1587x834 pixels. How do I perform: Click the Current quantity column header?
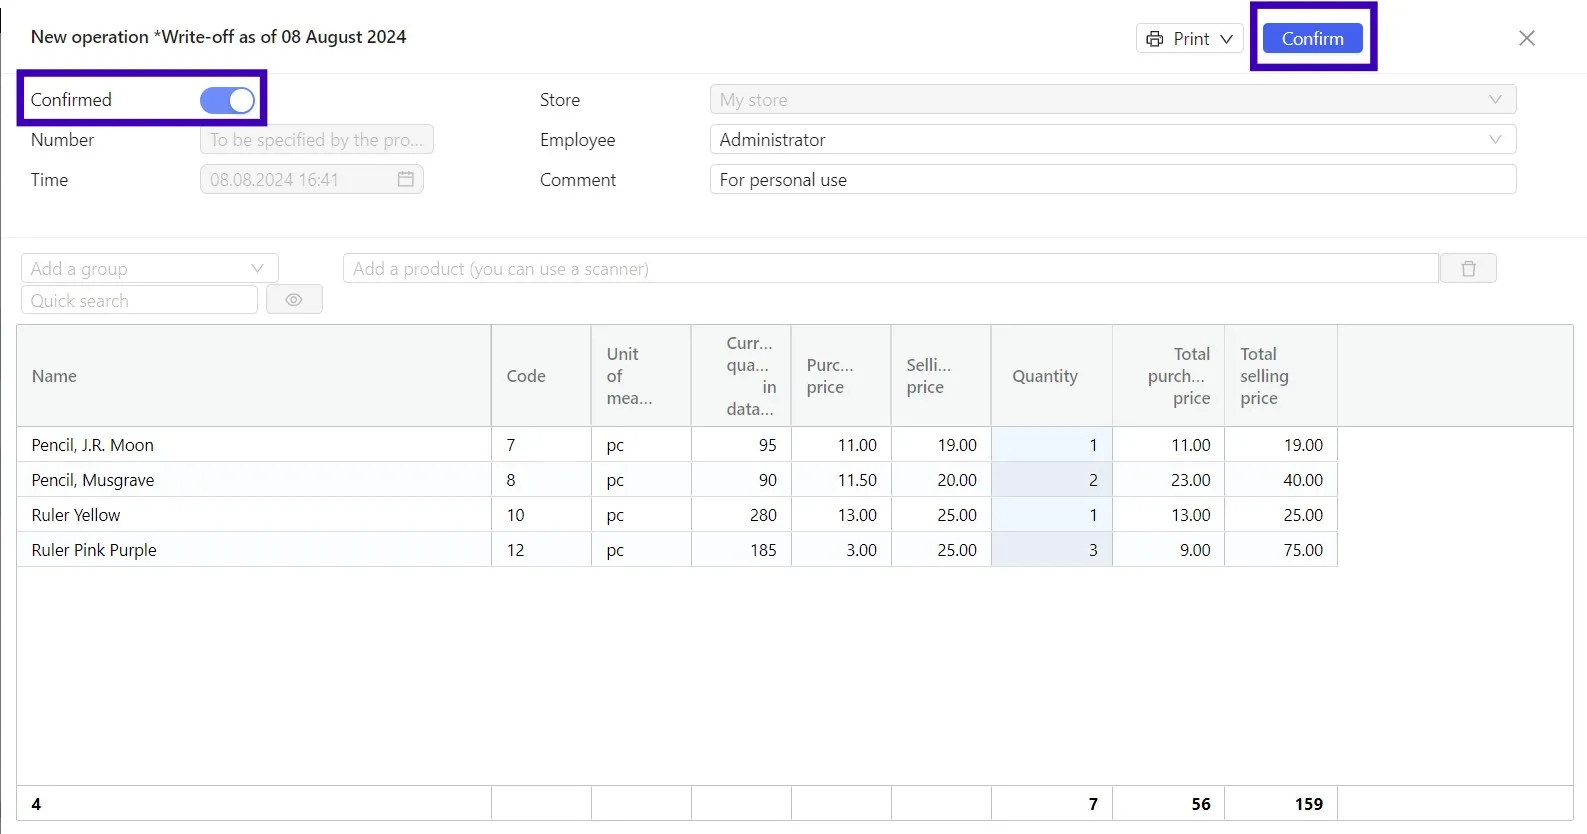click(741, 376)
